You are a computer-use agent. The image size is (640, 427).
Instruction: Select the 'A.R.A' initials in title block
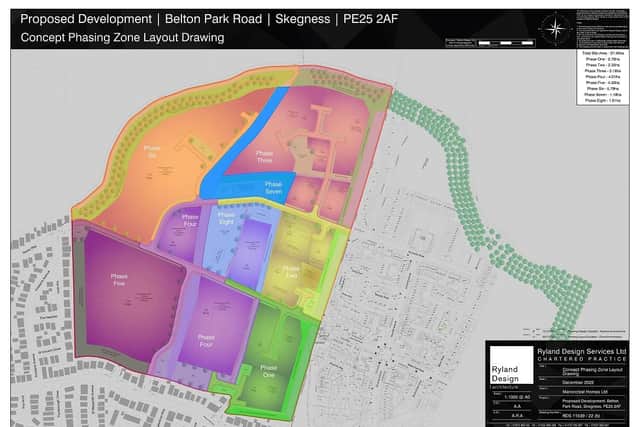pyautogui.click(x=517, y=416)
